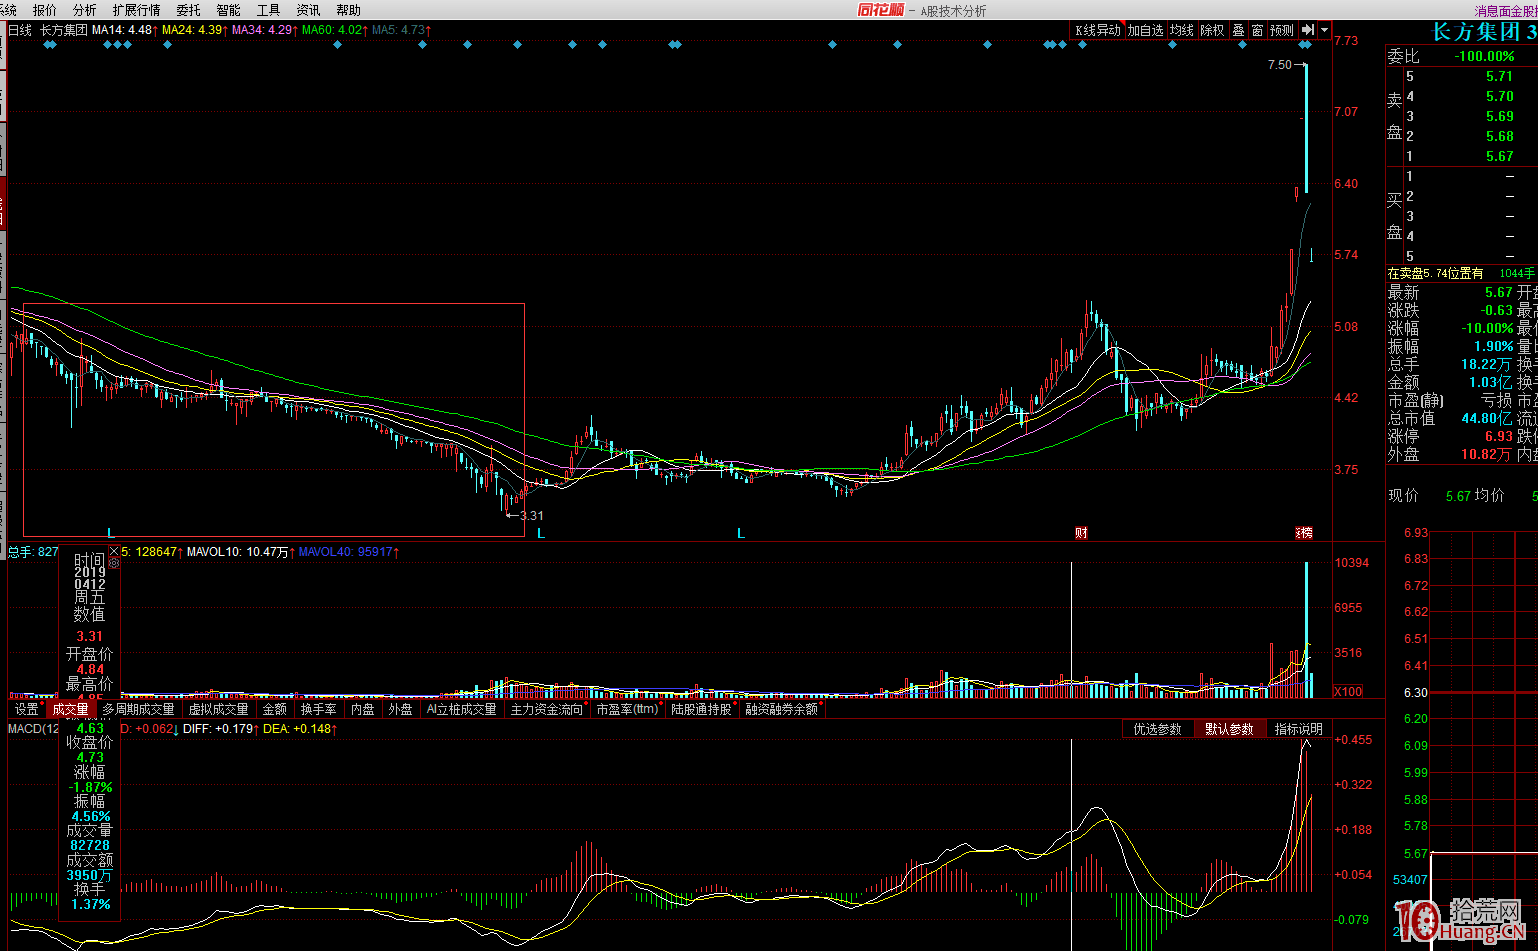This screenshot has height=951, width=1538.
Task: Click the 7.50 high price annotation
Action: coord(1279,65)
